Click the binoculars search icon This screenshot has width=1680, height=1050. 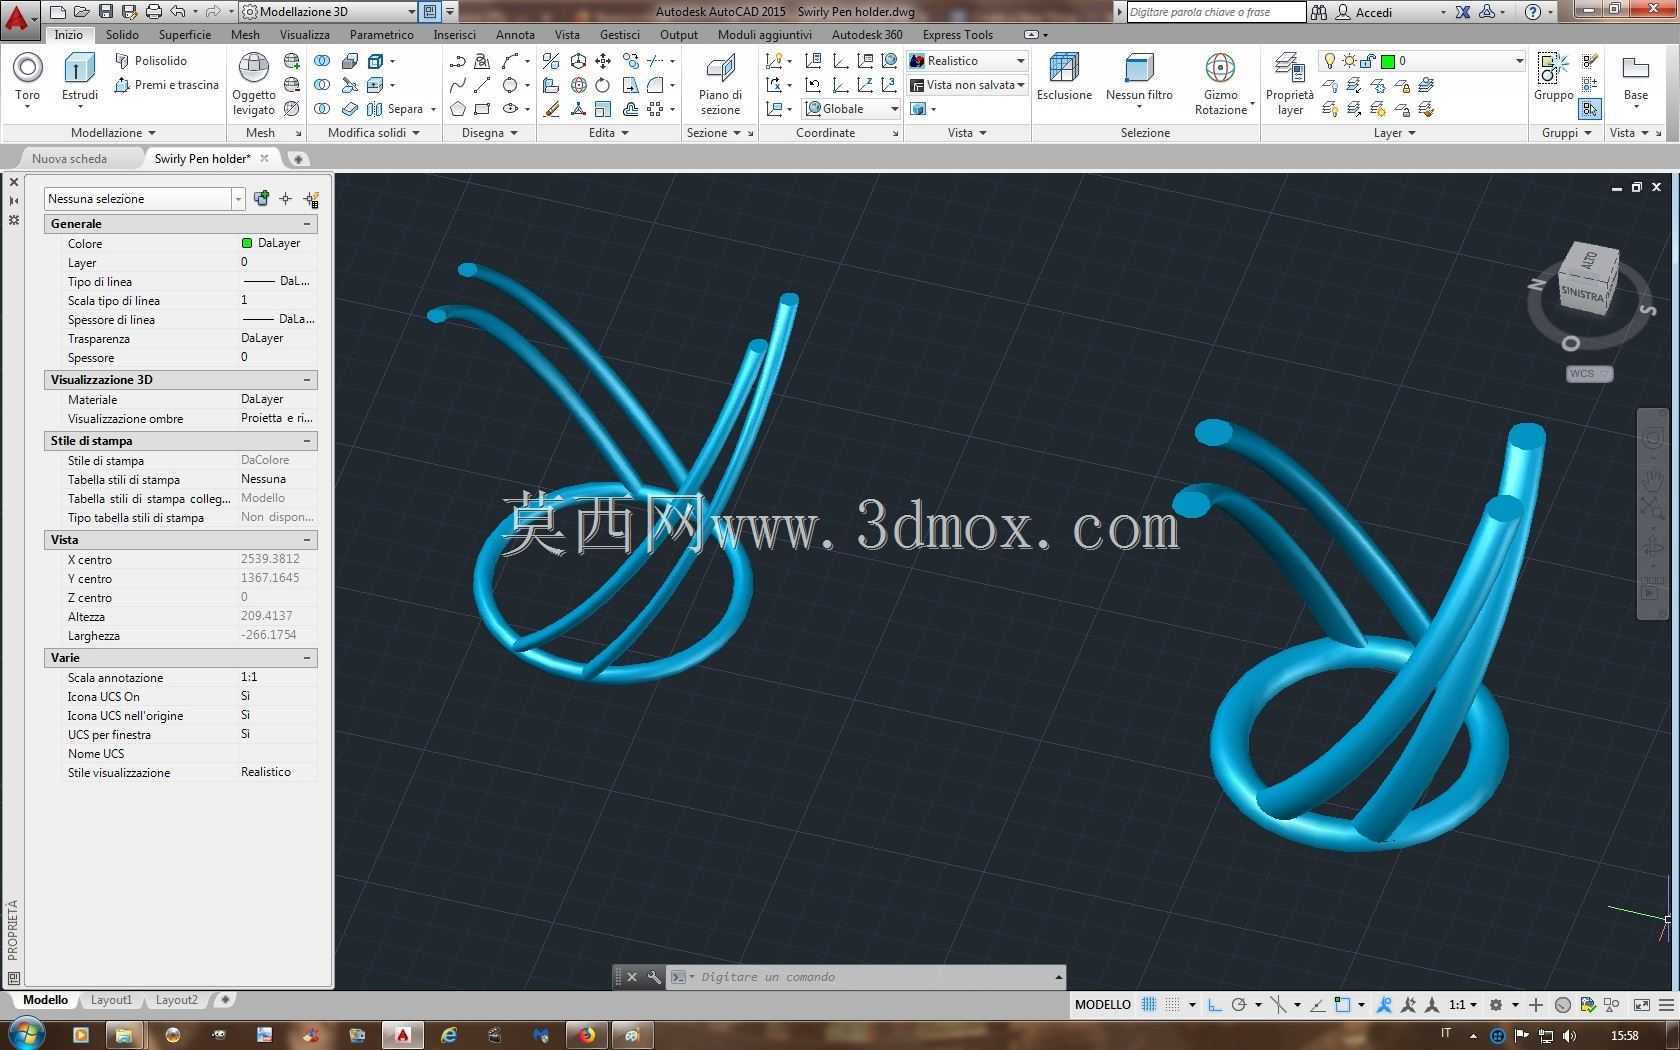[1319, 12]
